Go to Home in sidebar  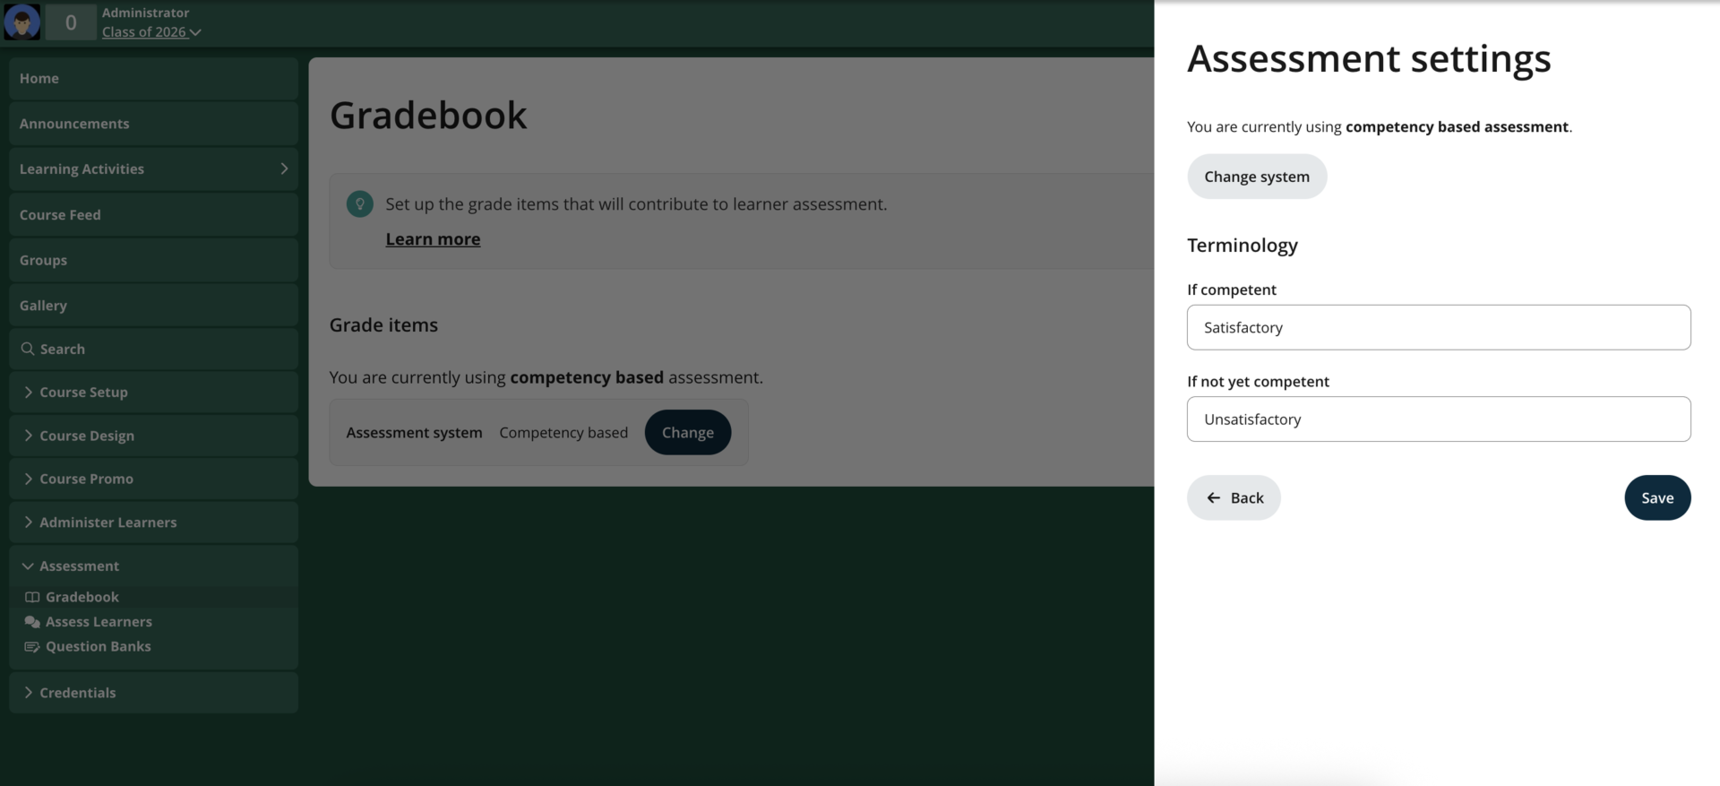(154, 78)
